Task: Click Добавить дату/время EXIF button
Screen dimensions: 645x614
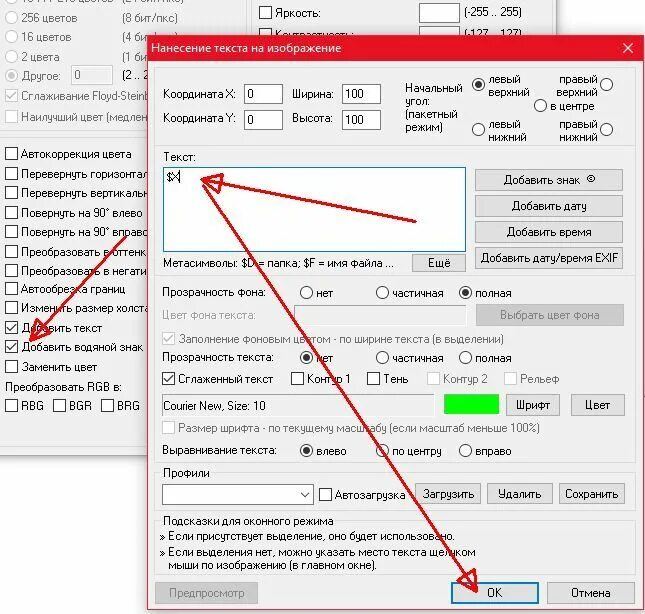Action: click(x=549, y=258)
